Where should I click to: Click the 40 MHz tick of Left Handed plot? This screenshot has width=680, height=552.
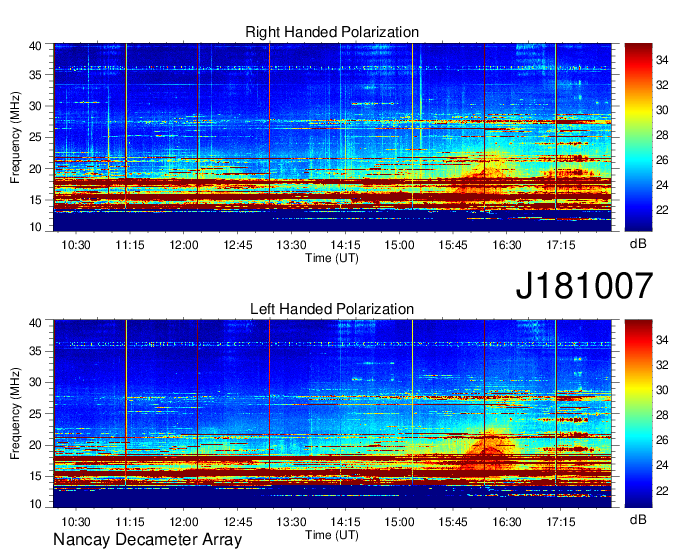tap(35, 323)
